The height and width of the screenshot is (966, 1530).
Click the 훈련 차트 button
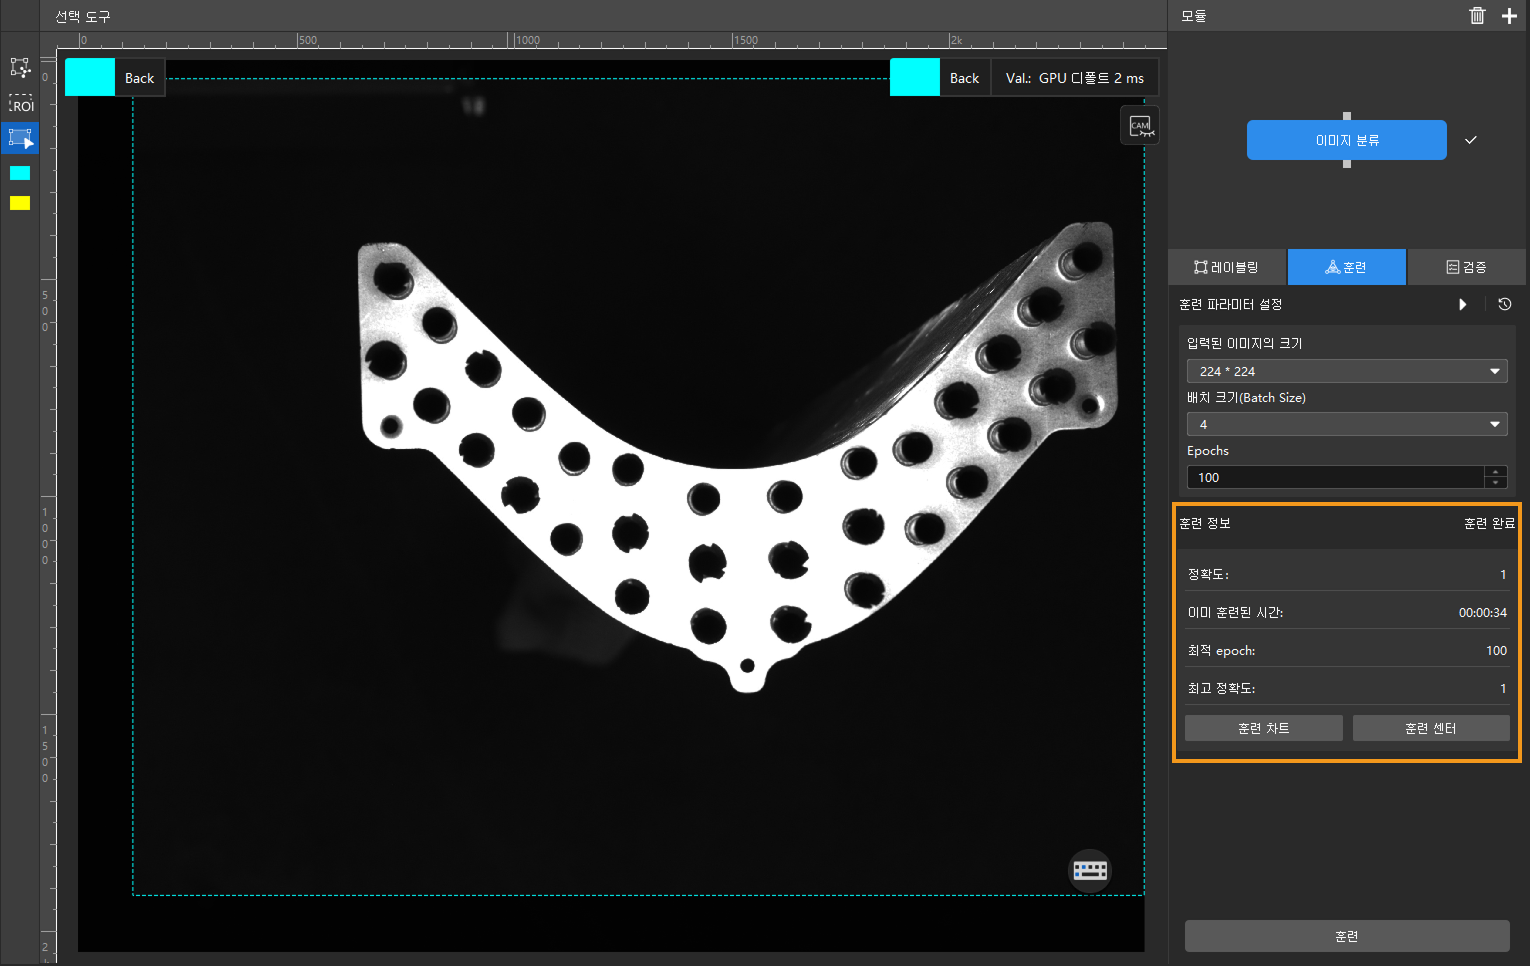point(1263,728)
